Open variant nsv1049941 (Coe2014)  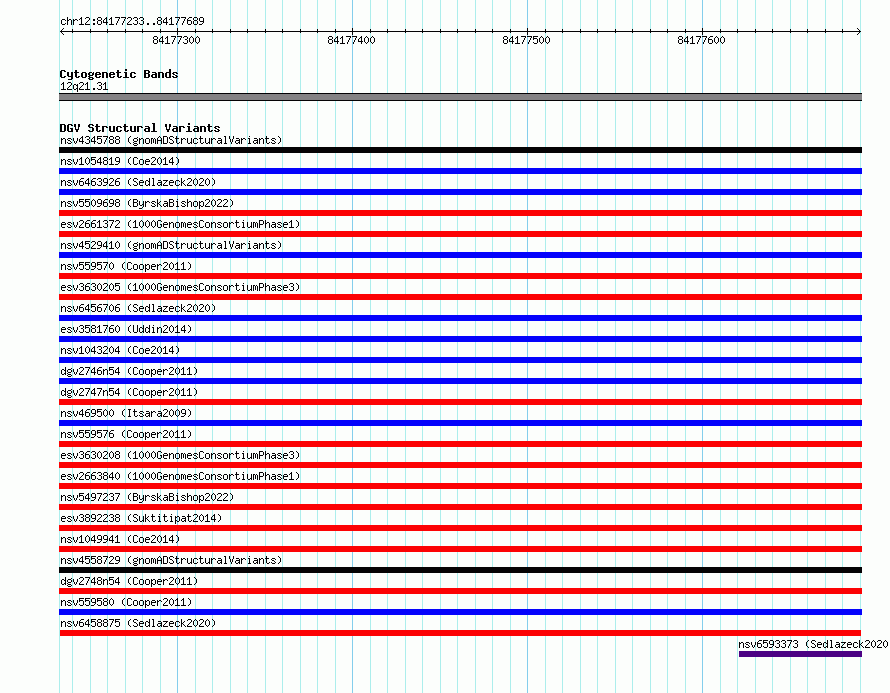coord(120,539)
